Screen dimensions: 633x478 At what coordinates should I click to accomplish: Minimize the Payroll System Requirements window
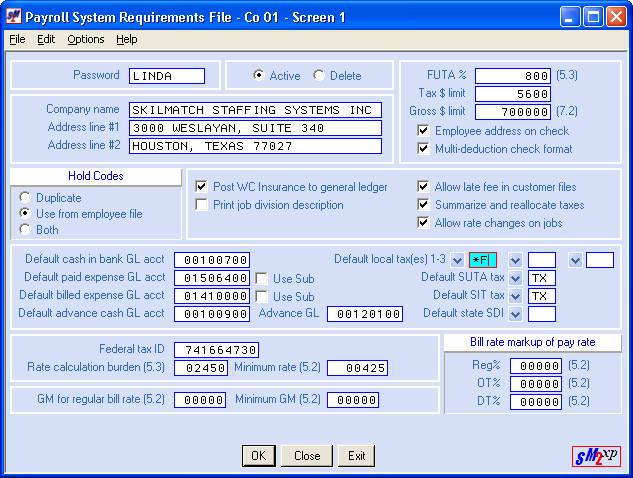pyautogui.click(x=569, y=17)
